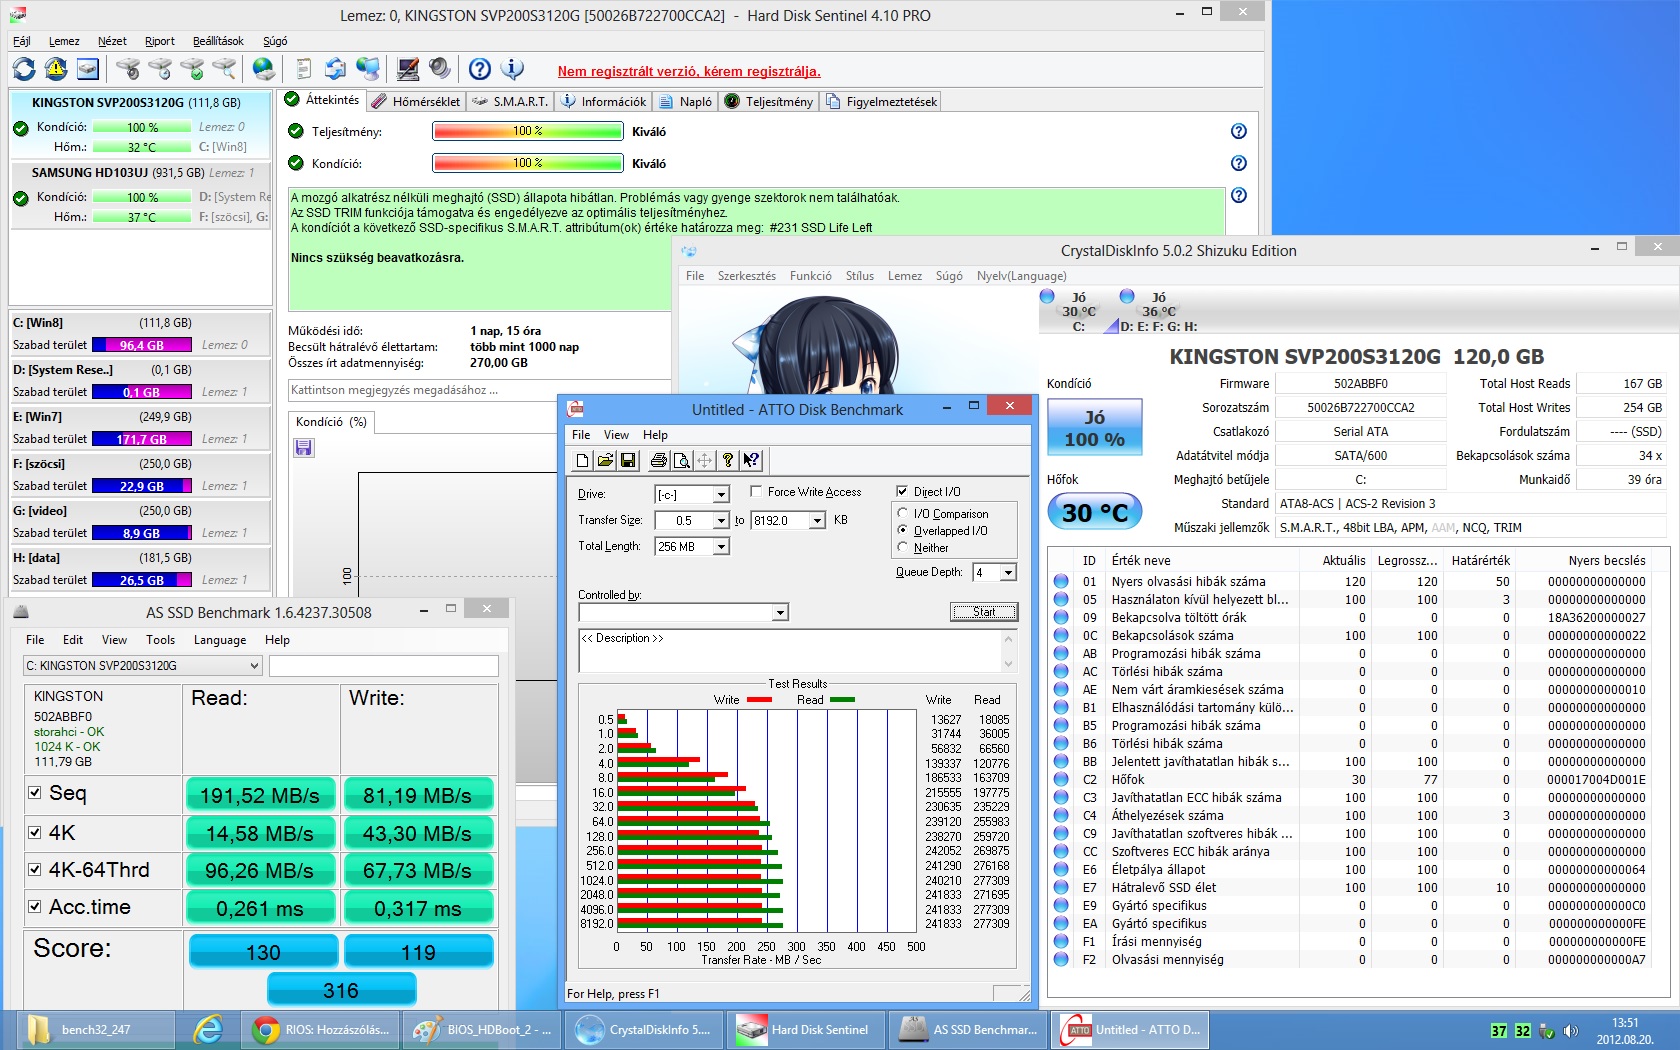Click the network computer globe icon

pyautogui.click(x=368, y=69)
